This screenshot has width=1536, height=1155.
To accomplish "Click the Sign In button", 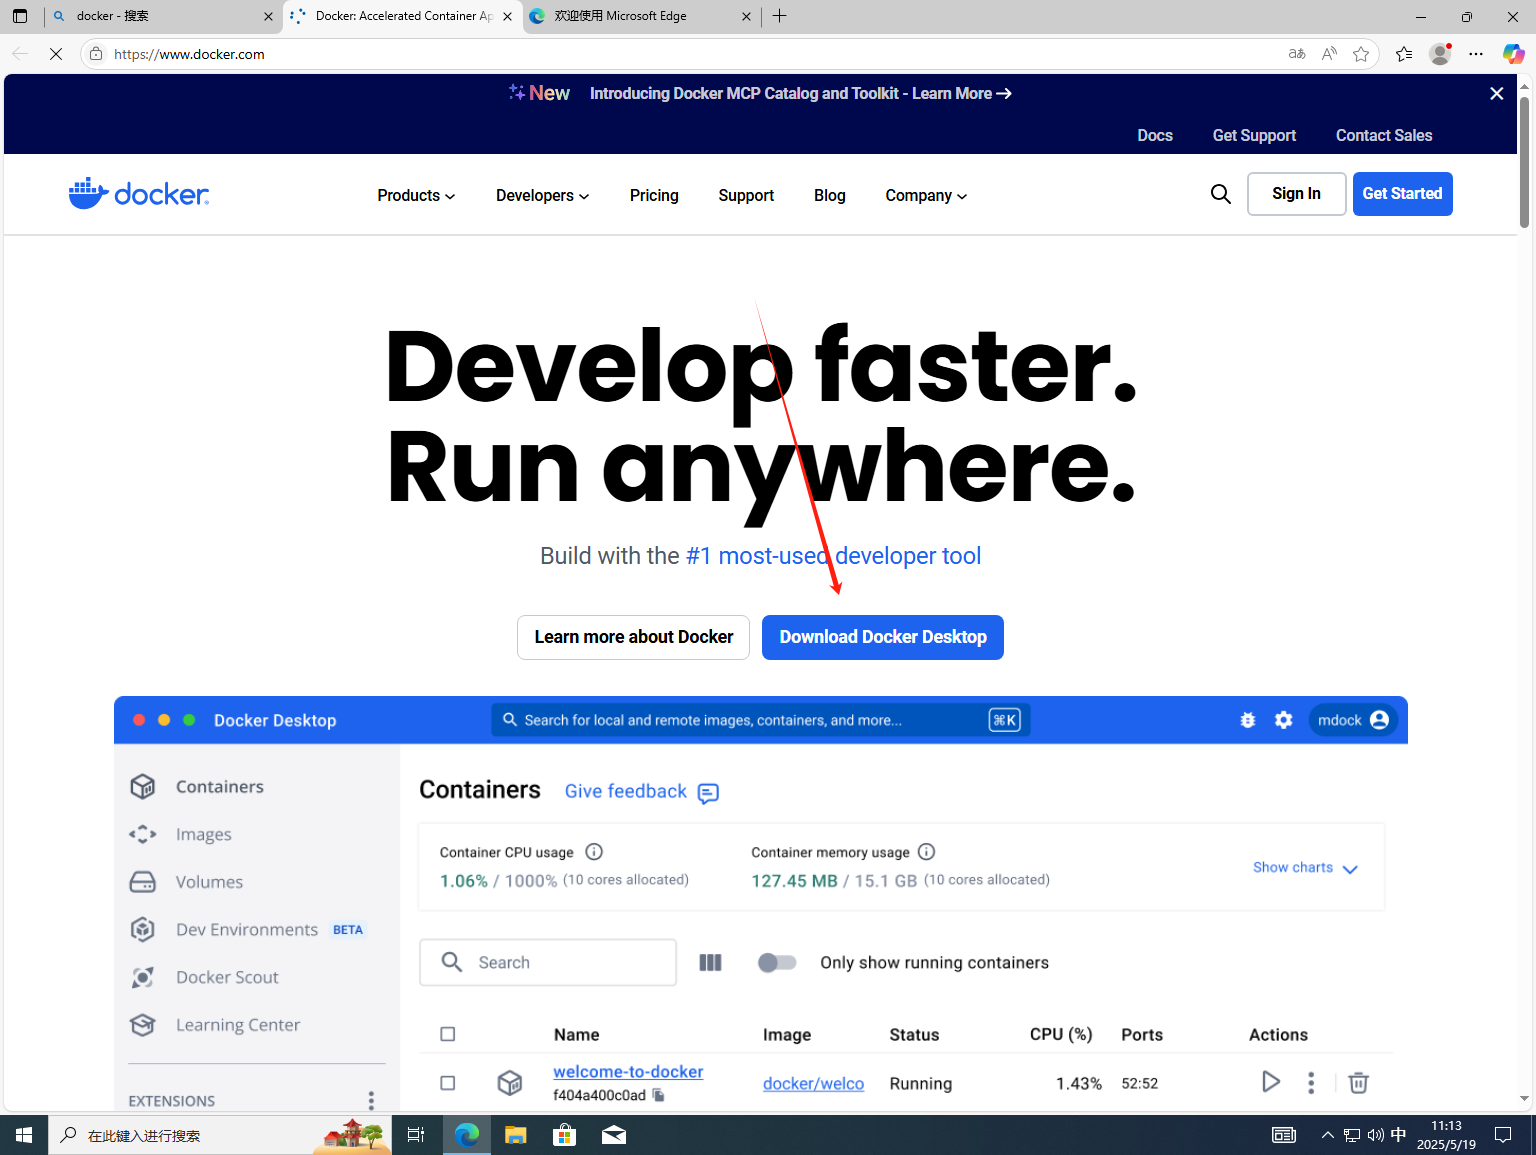I will [1296, 194].
